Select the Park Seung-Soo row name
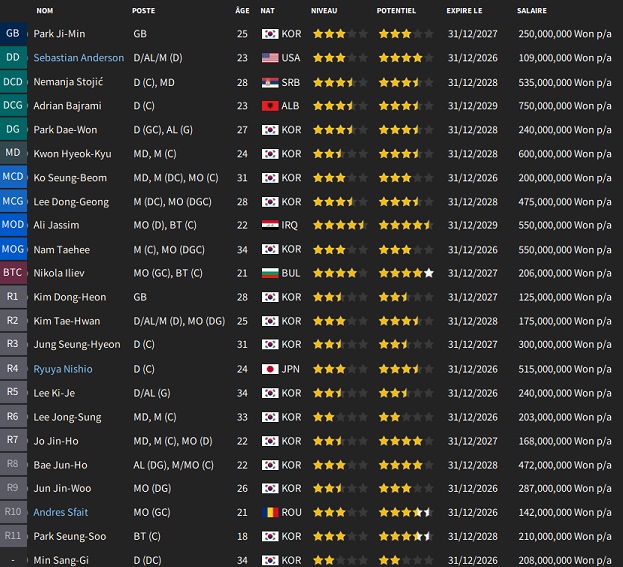The width and height of the screenshot is (623, 567). (x=70, y=536)
